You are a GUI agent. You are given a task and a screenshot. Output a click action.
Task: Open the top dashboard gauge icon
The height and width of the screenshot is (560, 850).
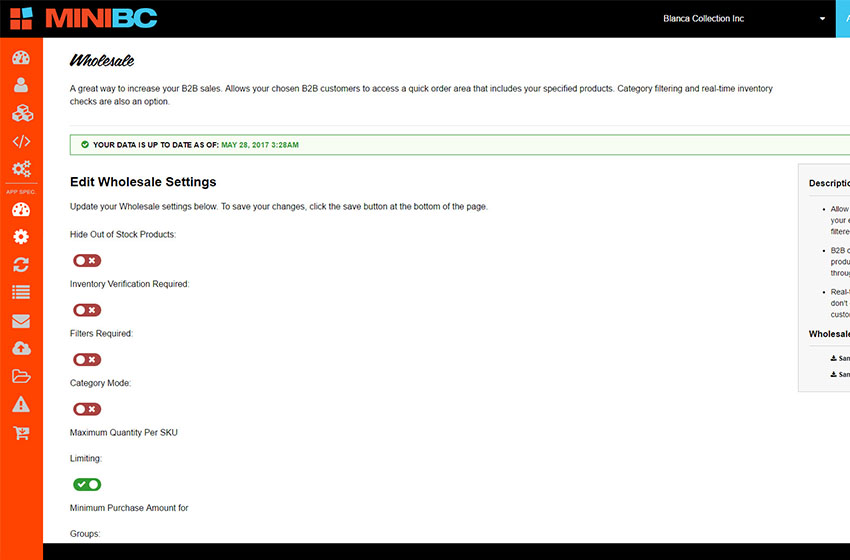tap(21, 57)
